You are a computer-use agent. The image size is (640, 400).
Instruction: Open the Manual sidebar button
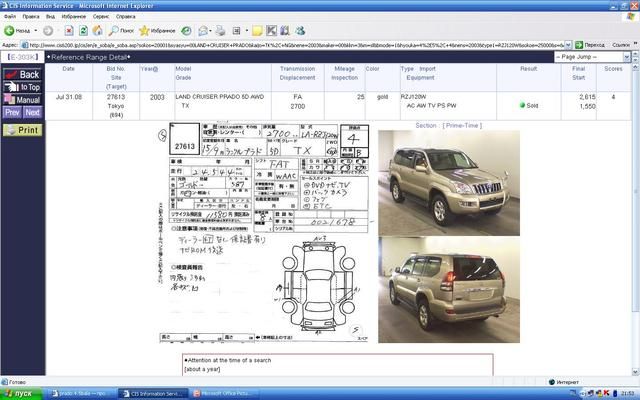(22, 100)
